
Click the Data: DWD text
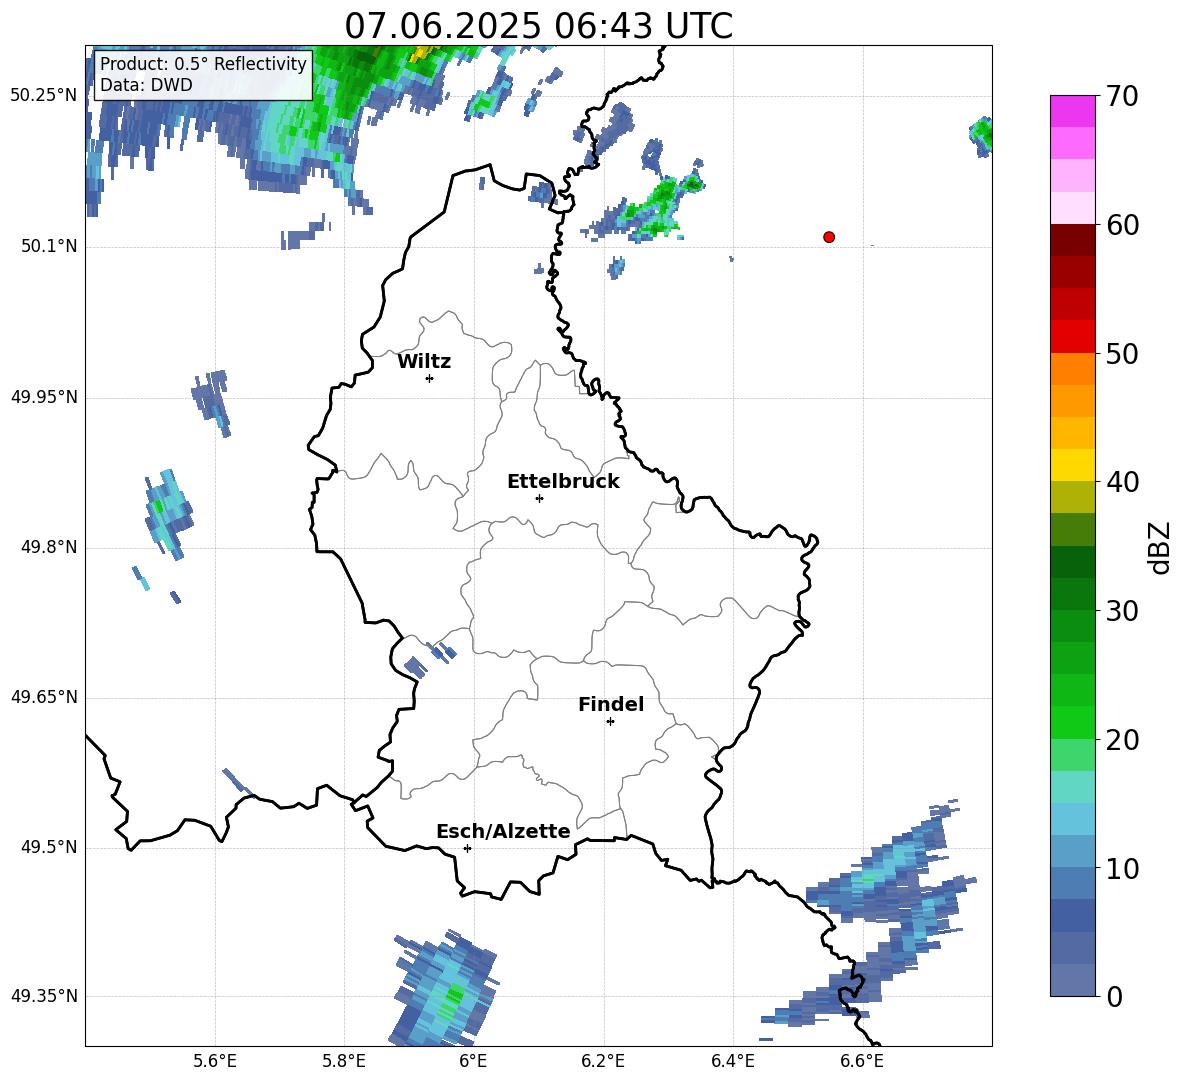point(146,85)
